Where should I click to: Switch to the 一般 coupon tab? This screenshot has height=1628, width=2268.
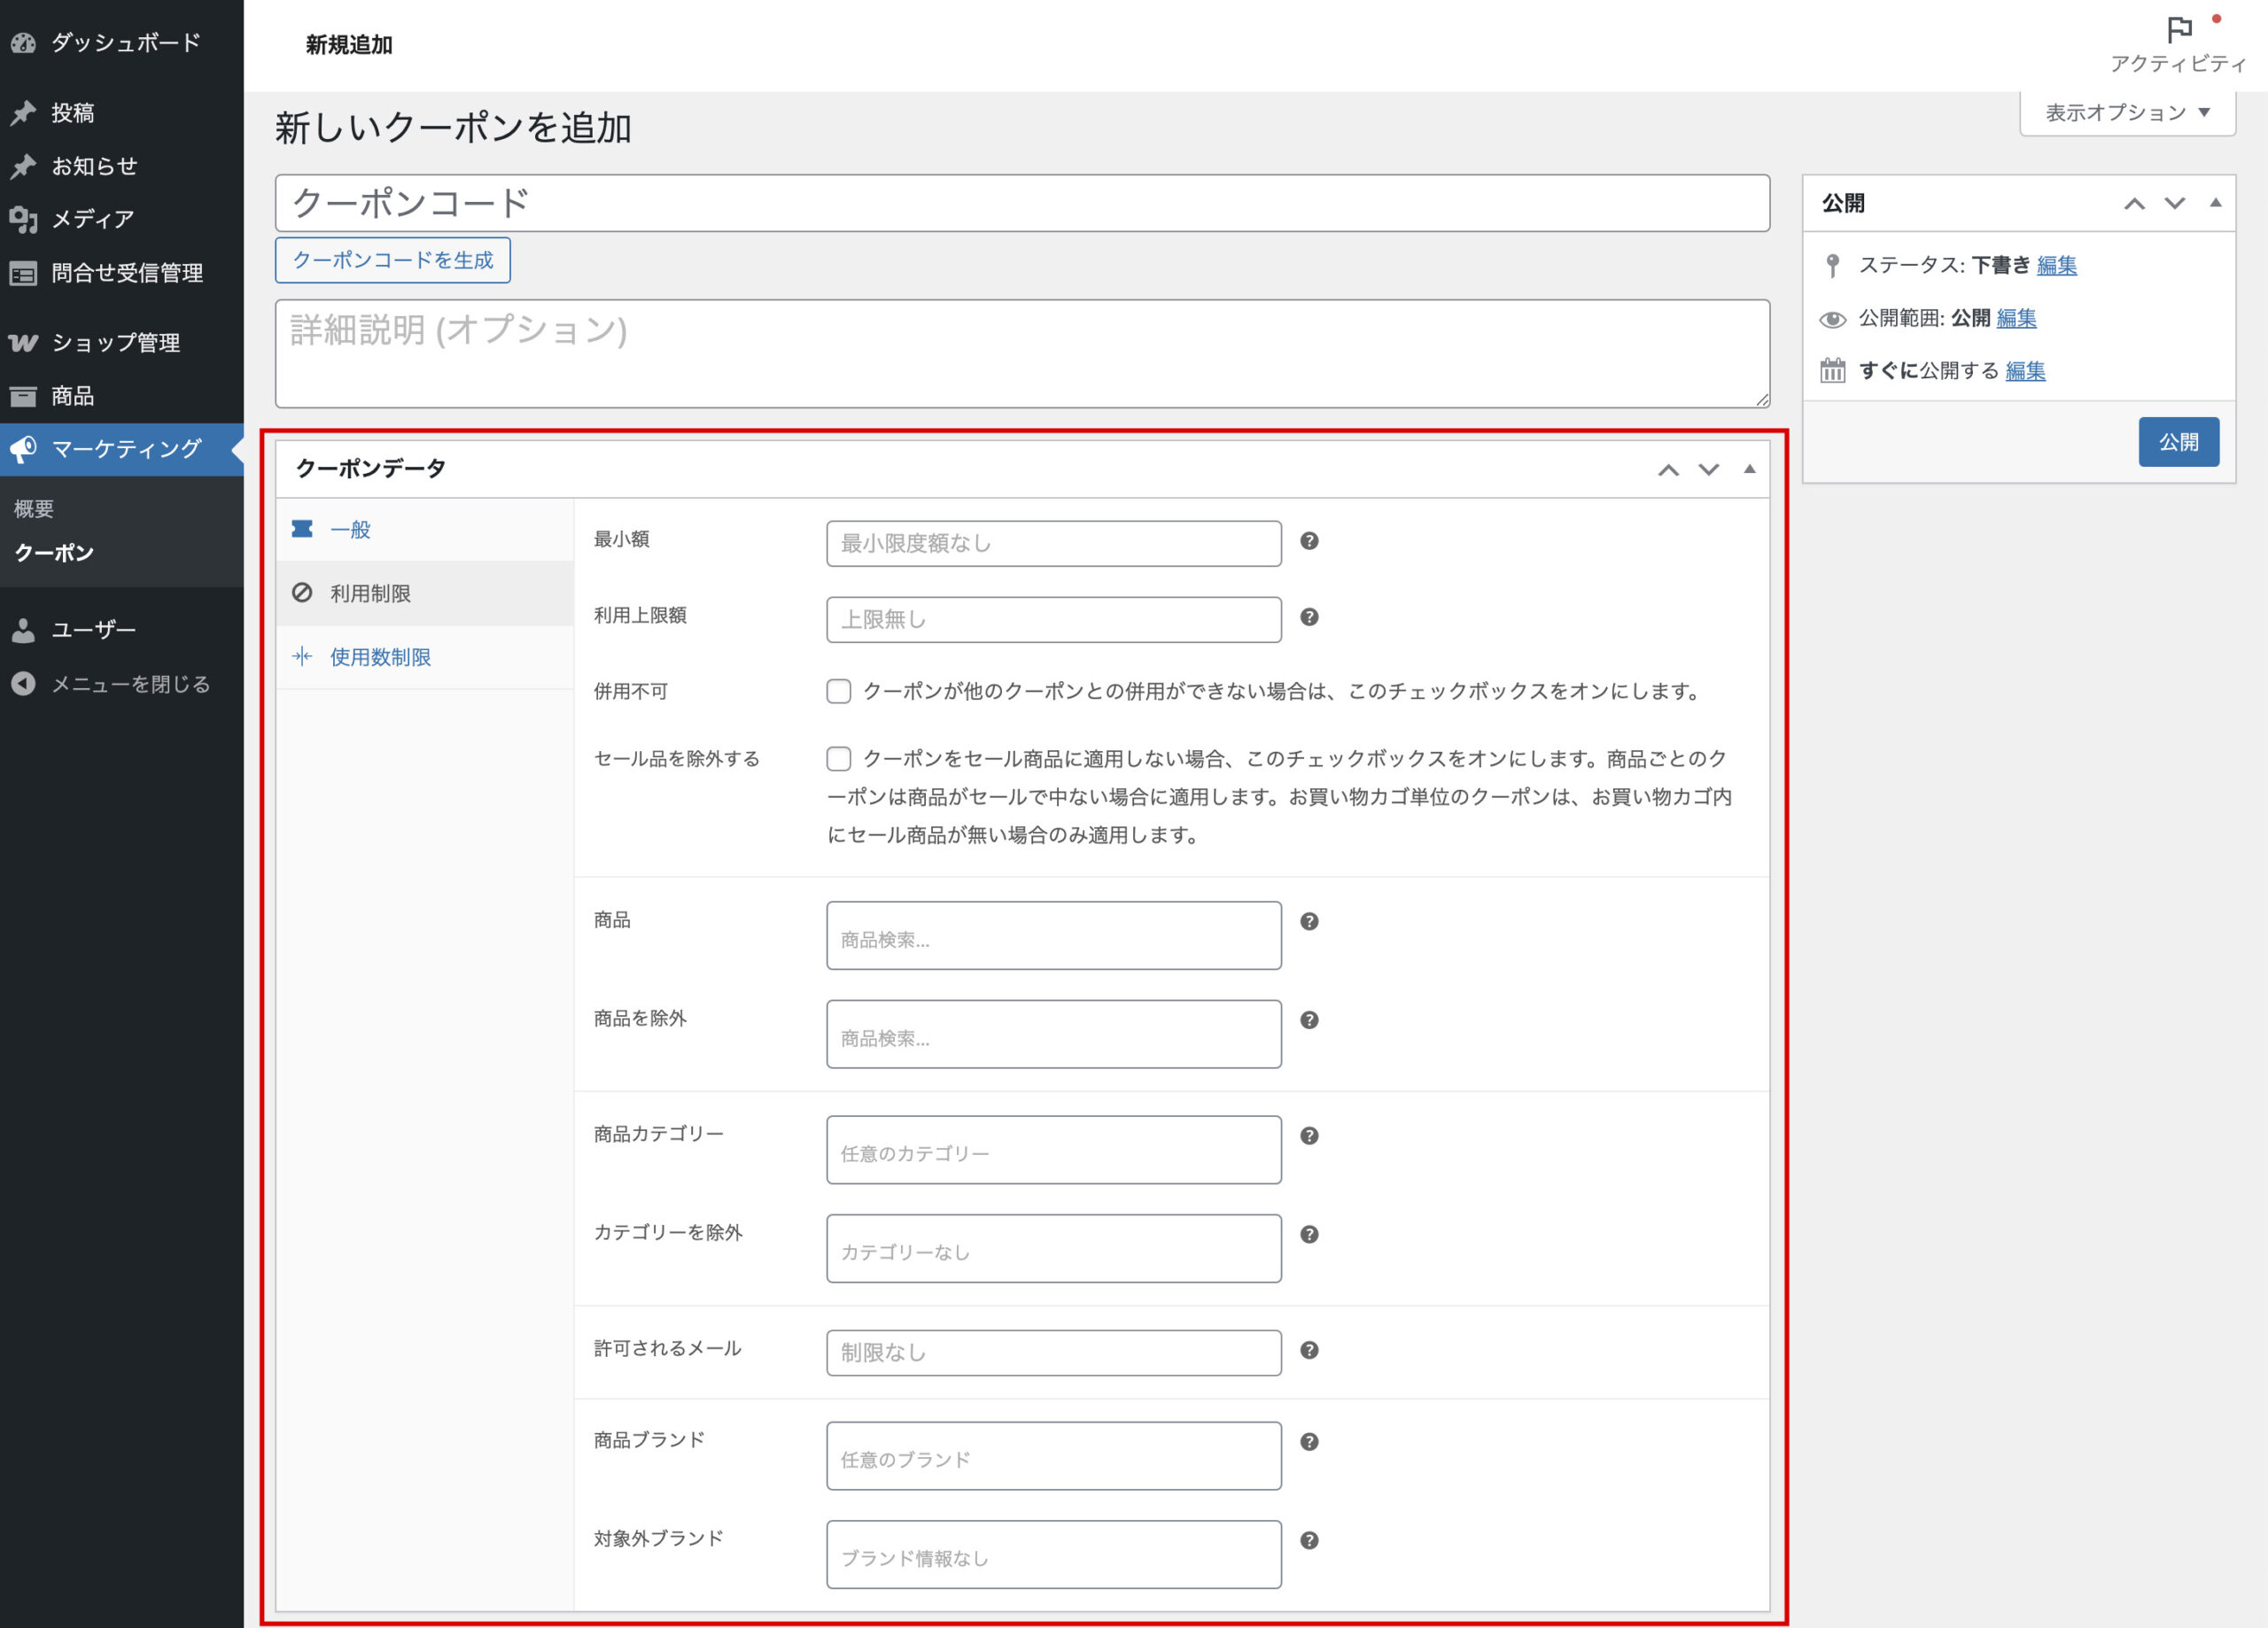click(350, 529)
